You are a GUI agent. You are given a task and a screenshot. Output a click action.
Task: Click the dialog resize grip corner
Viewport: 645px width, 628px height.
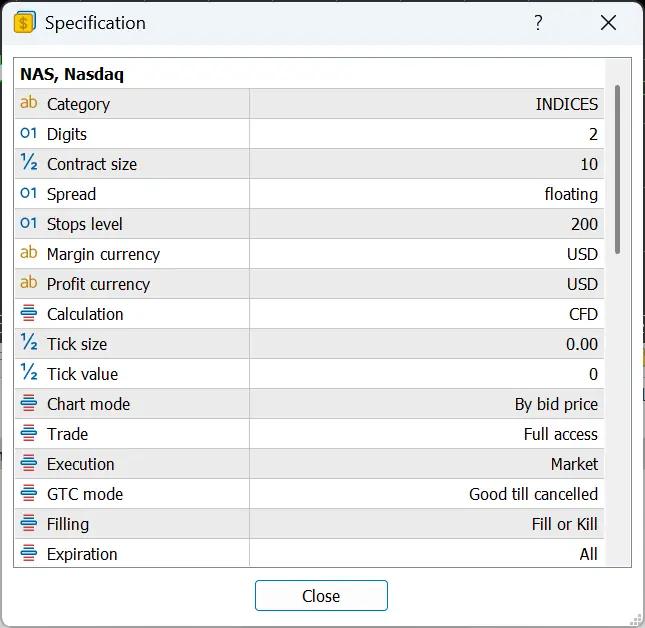(x=636, y=619)
